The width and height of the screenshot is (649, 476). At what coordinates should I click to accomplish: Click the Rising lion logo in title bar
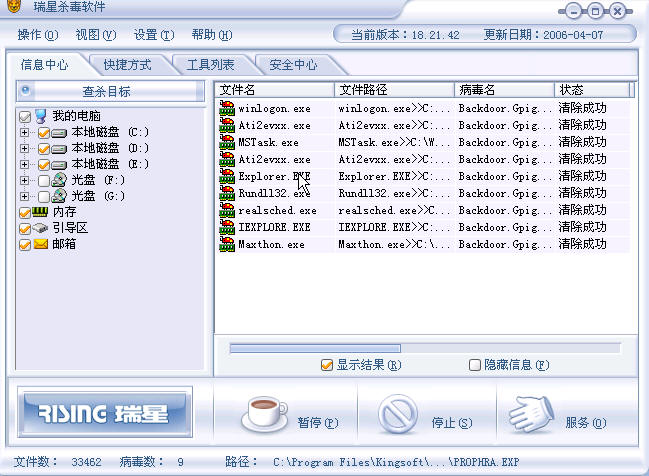click(x=14, y=6)
